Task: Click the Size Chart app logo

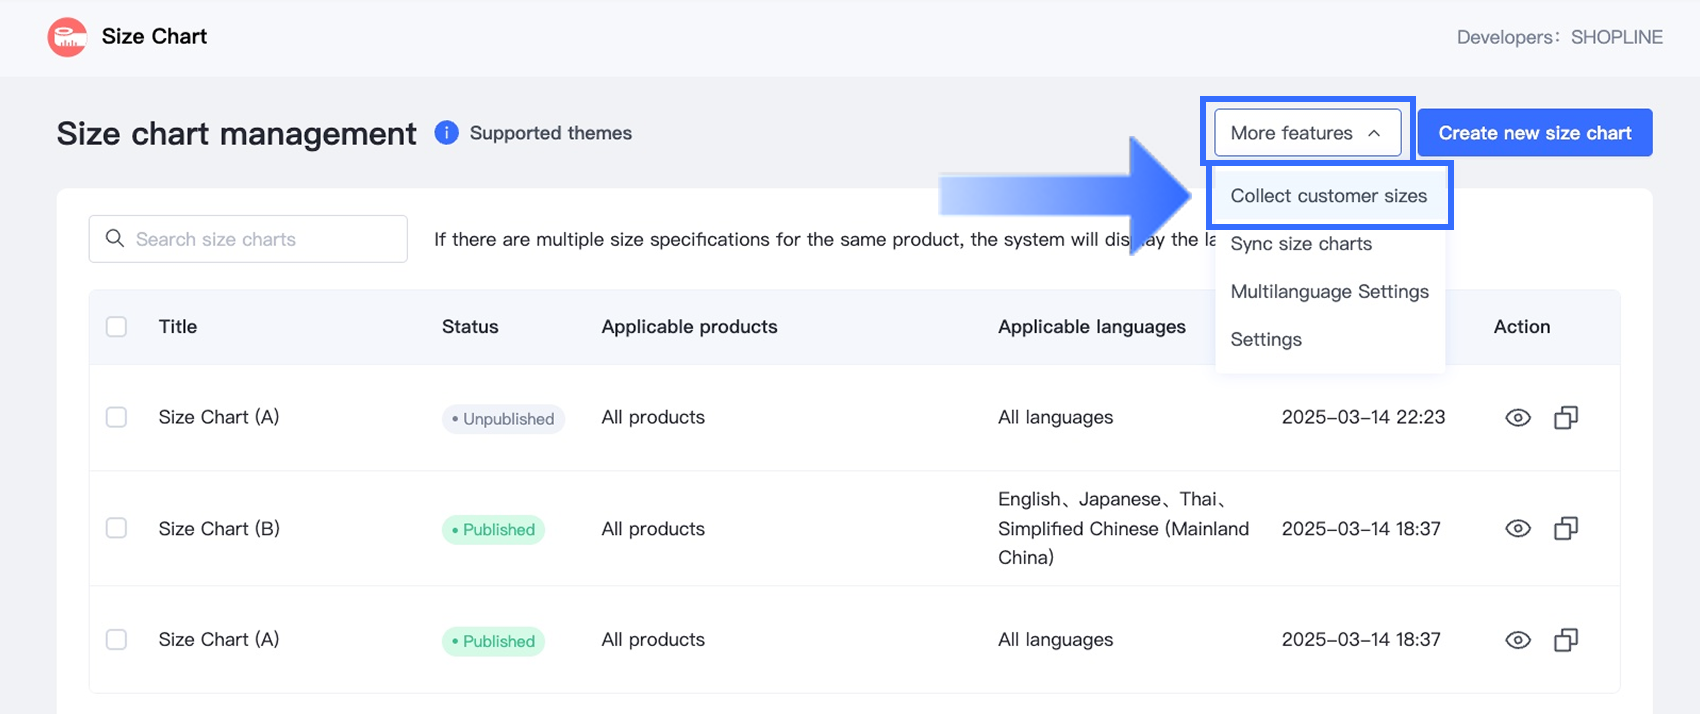Action: coord(67,37)
